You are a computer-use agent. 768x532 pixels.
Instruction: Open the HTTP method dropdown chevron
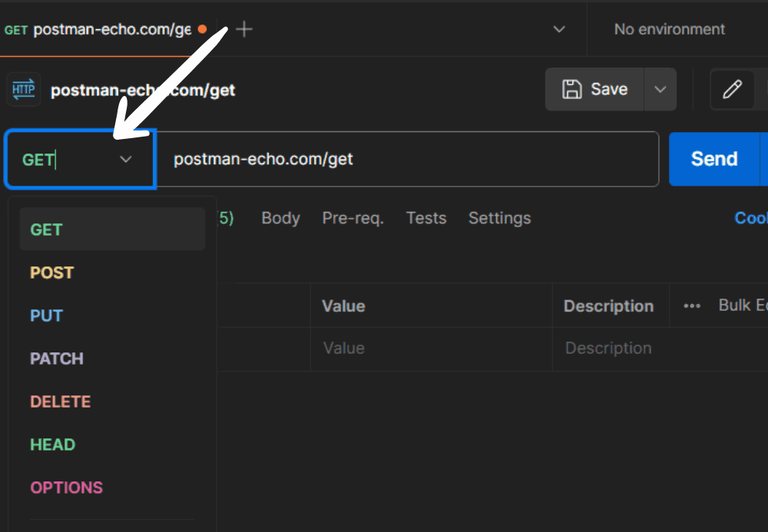pyautogui.click(x=126, y=159)
